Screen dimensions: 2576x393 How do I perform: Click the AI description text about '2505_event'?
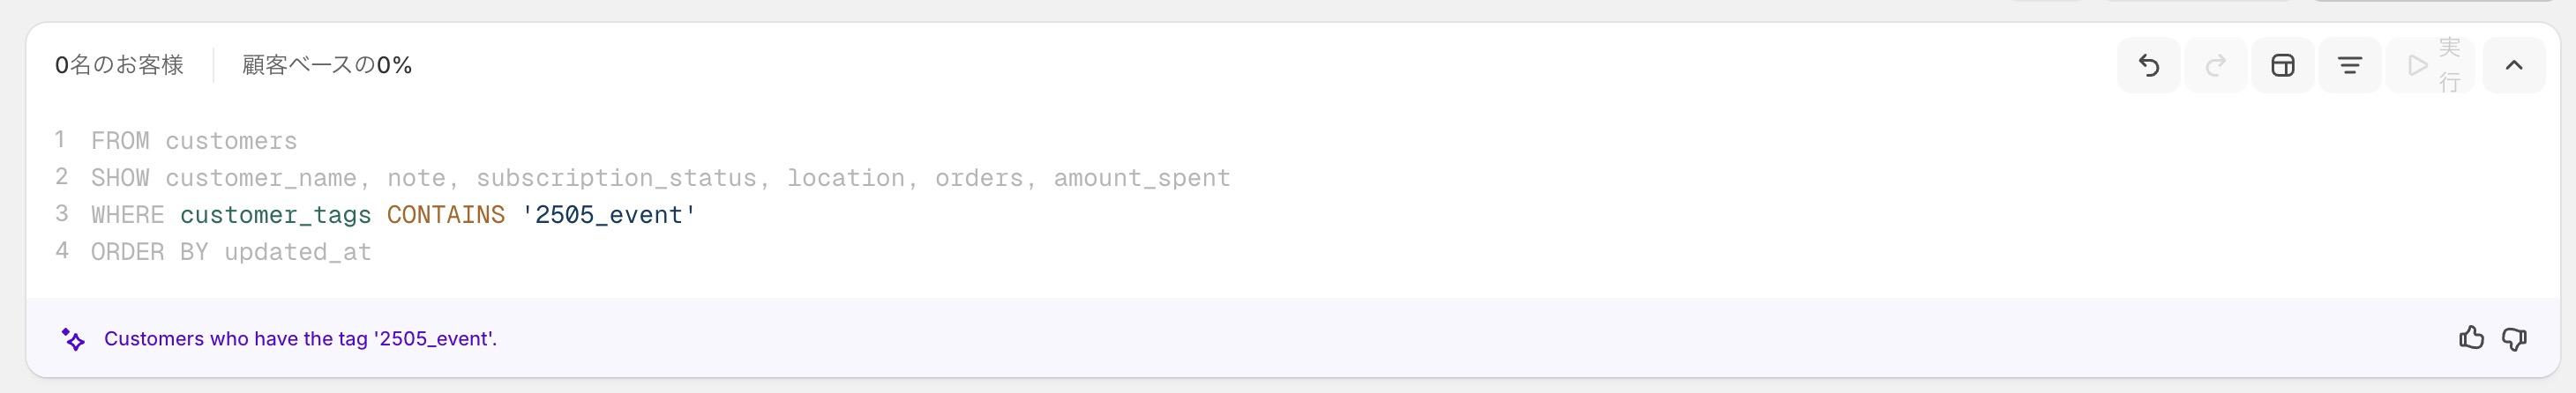coord(300,339)
